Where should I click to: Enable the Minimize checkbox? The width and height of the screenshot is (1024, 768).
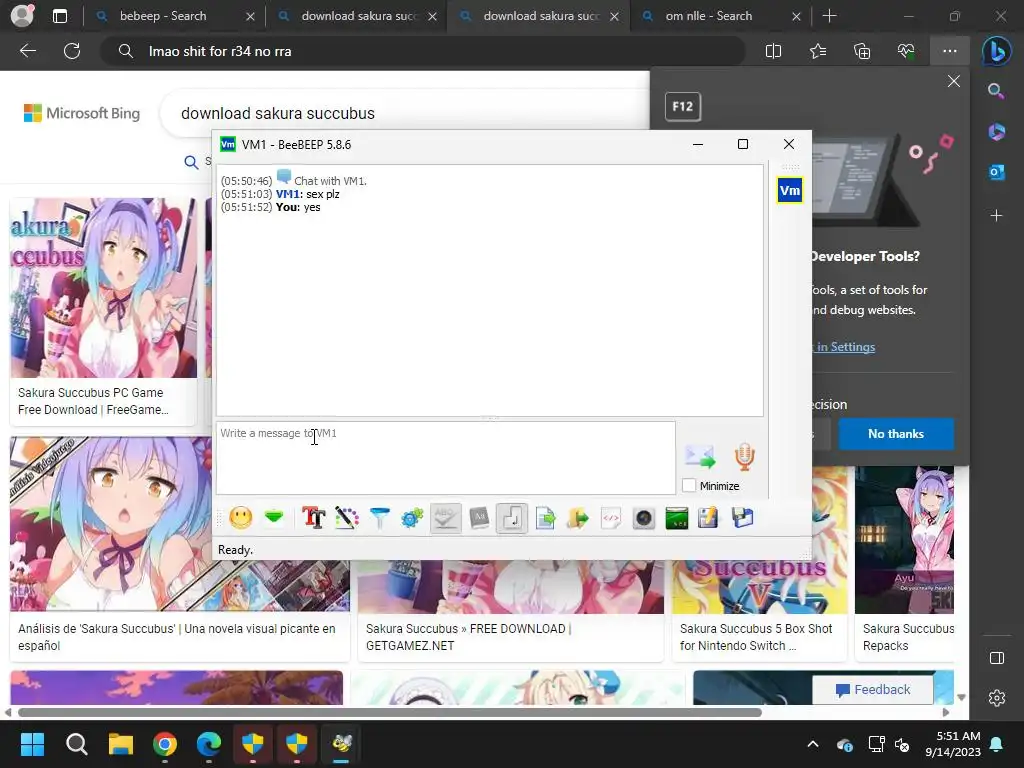point(688,485)
